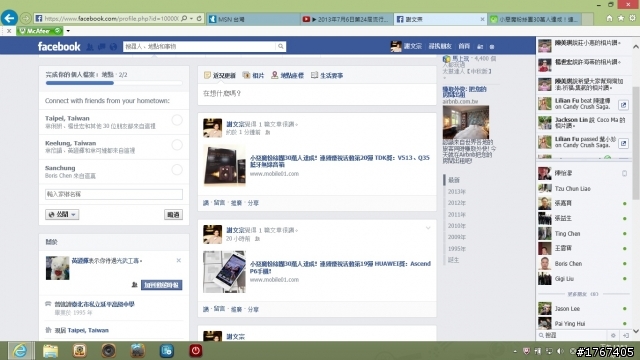Switch to the MSN 台灣 browser tab
The height and width of the screenshot is (360, 640).
point(253,19)
